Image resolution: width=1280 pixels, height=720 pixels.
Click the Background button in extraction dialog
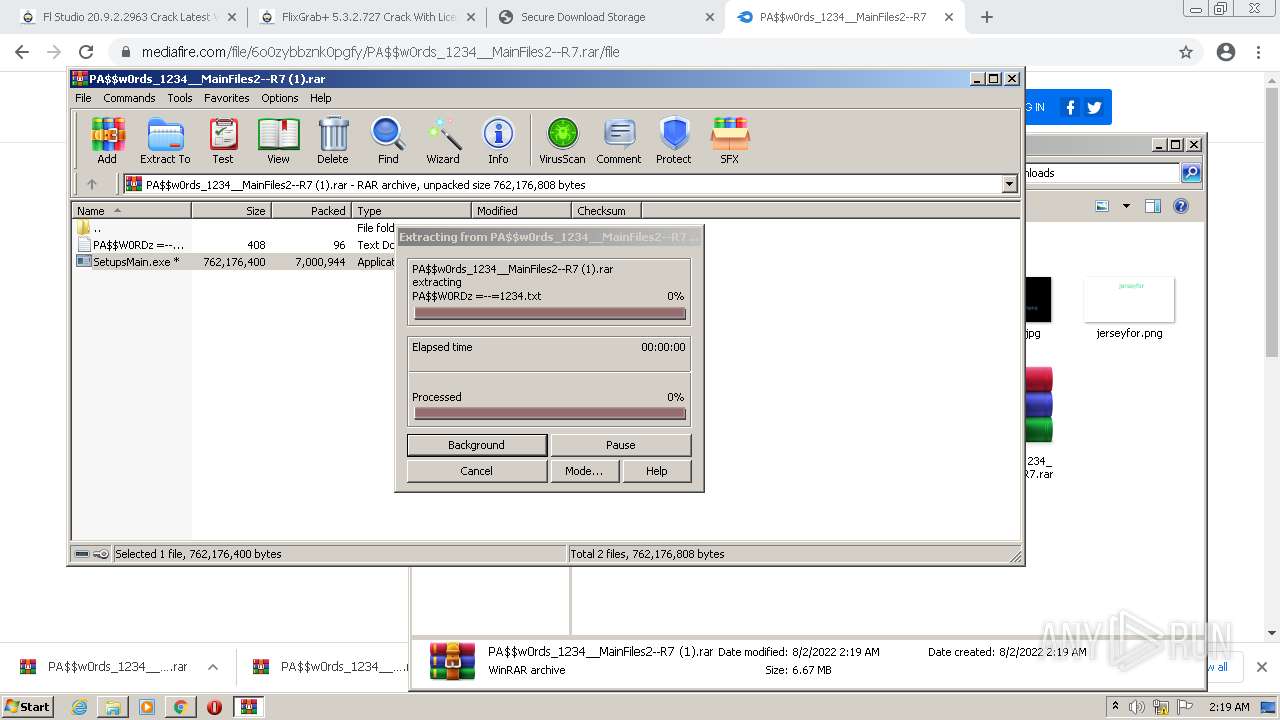pos(477,445)
